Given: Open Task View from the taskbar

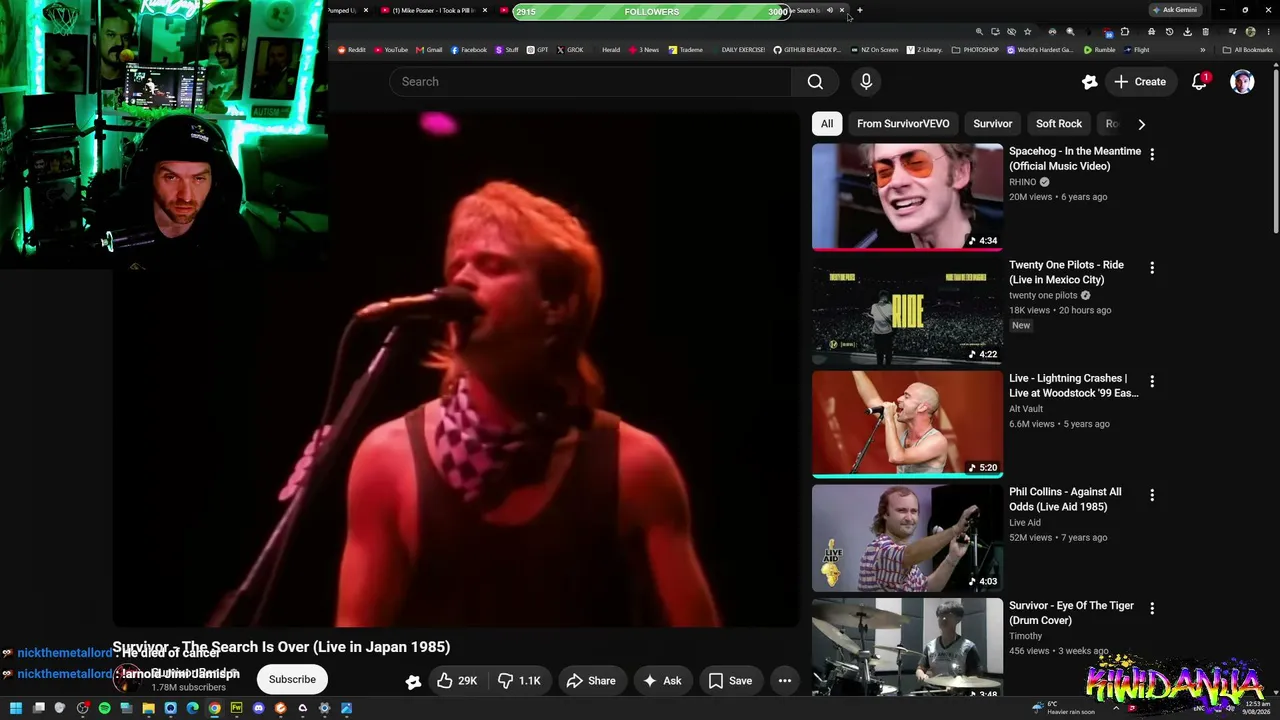Looking at the screenshot, I should pos(38,708).
